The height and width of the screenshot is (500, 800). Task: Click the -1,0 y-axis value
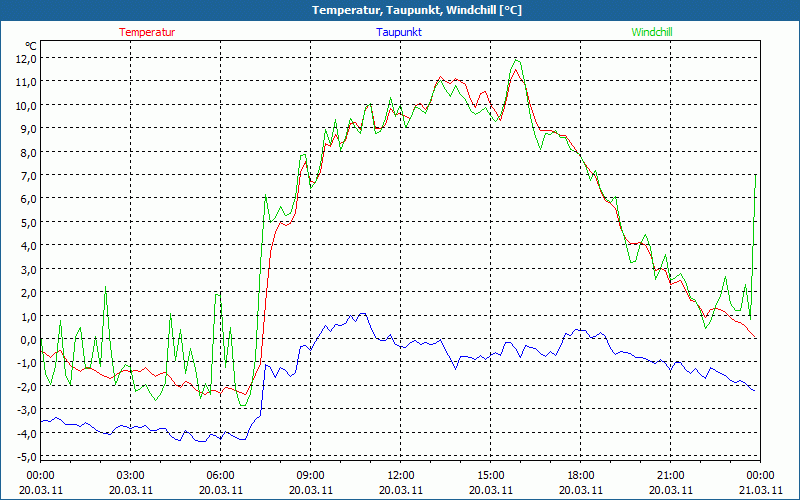[x=27, y=363]
